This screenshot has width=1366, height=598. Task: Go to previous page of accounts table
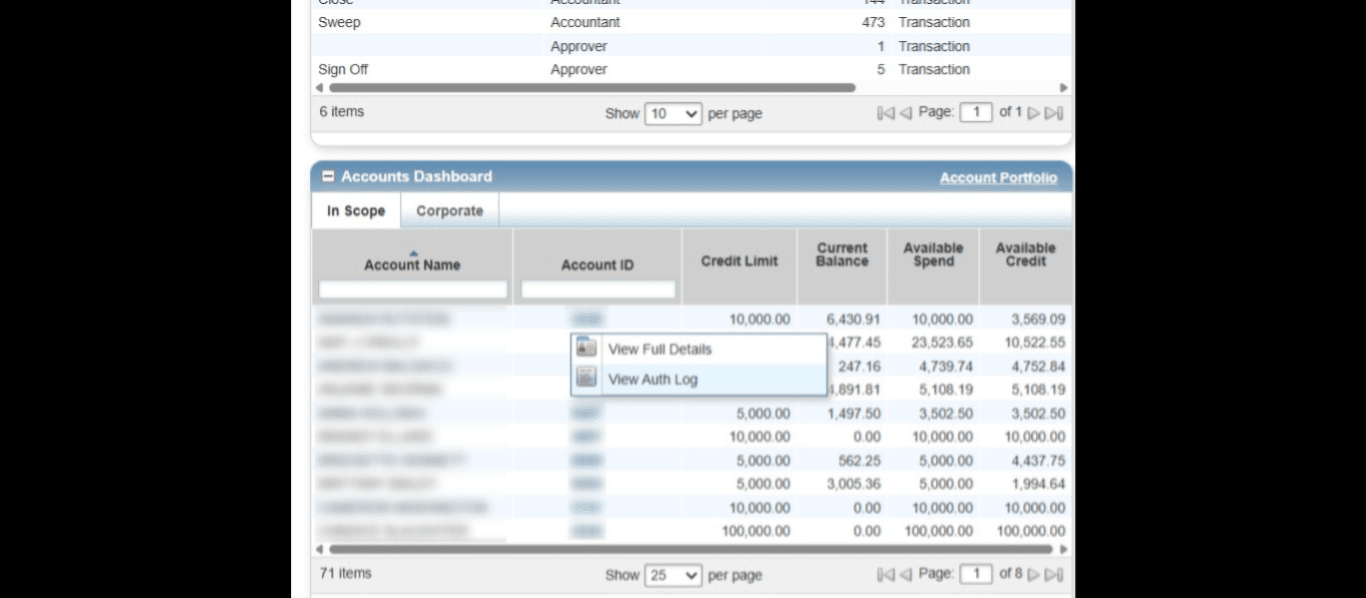905,574
